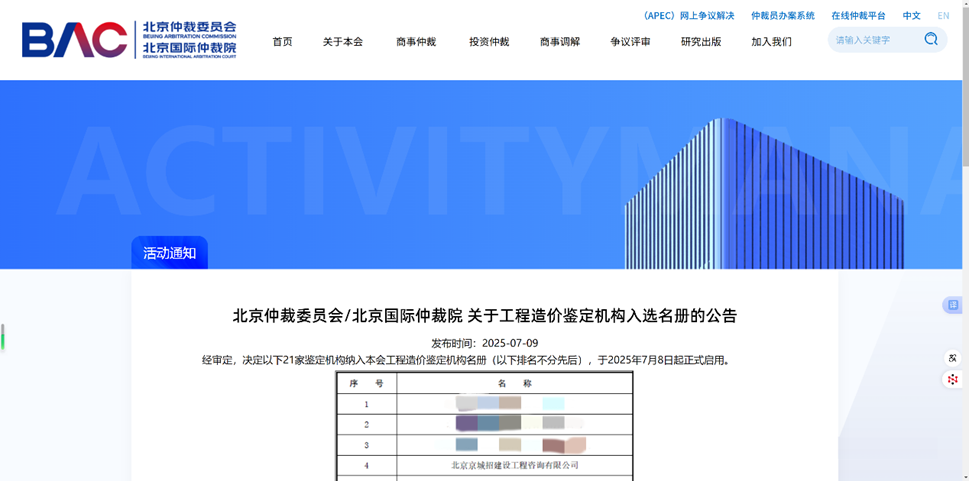Click the table header 名 称
The image size is (969, 481).
click(515, 384)
